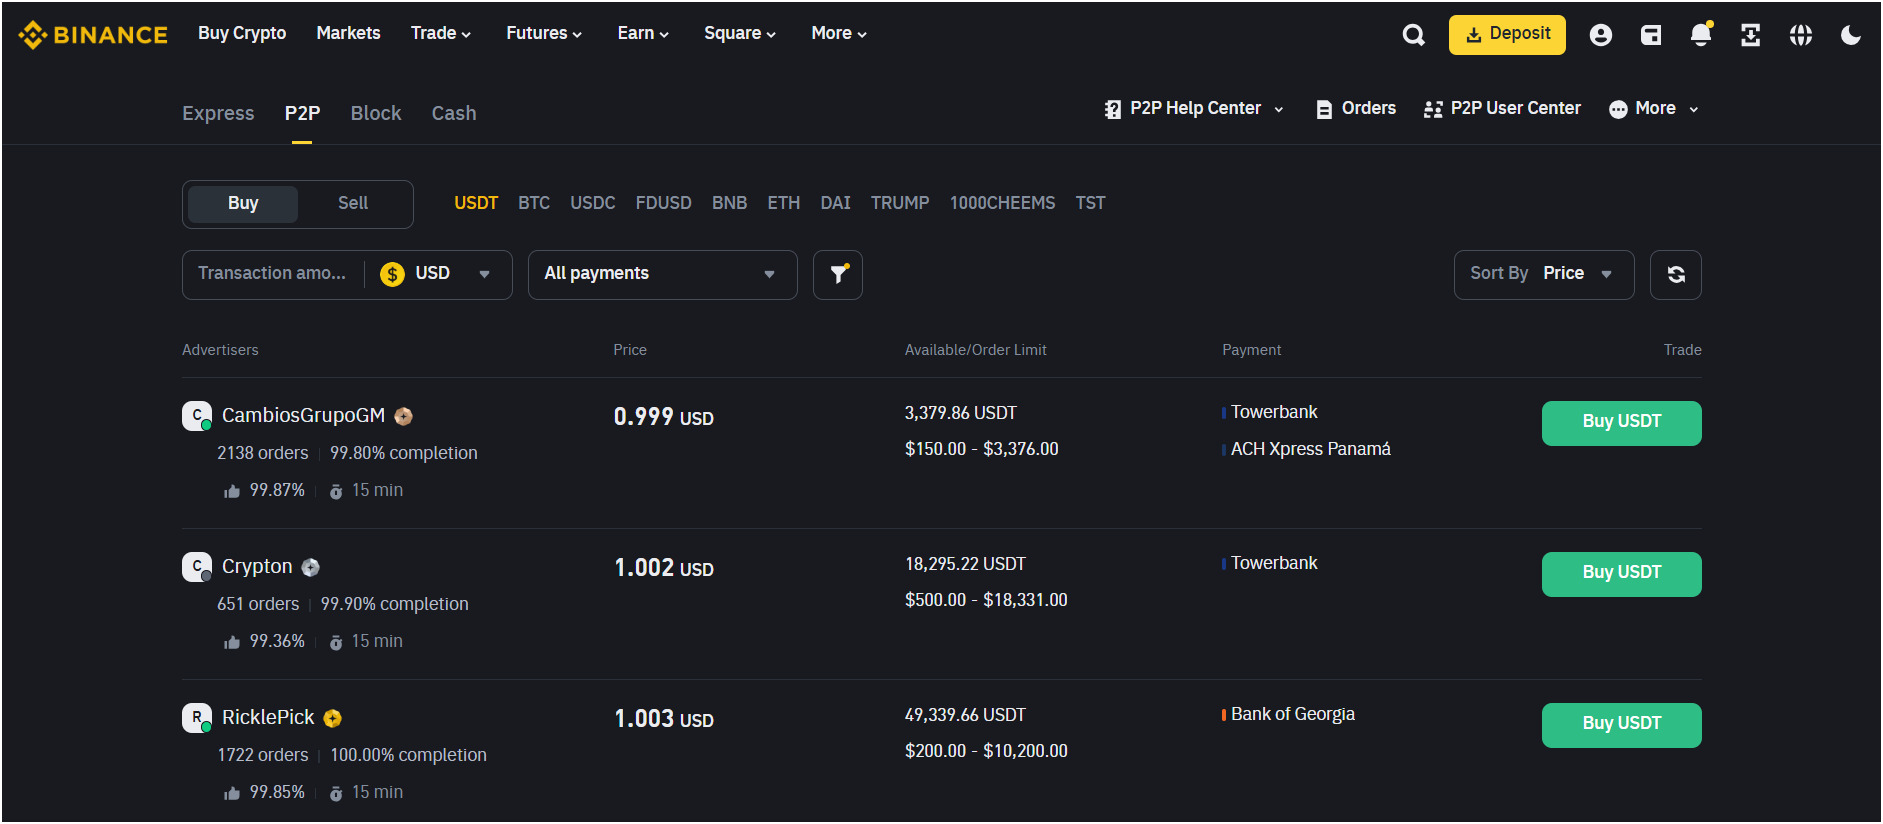Click the filter funnel icon
The width and height of the screenshot is (1883, 824).
(x=838, y=275)
